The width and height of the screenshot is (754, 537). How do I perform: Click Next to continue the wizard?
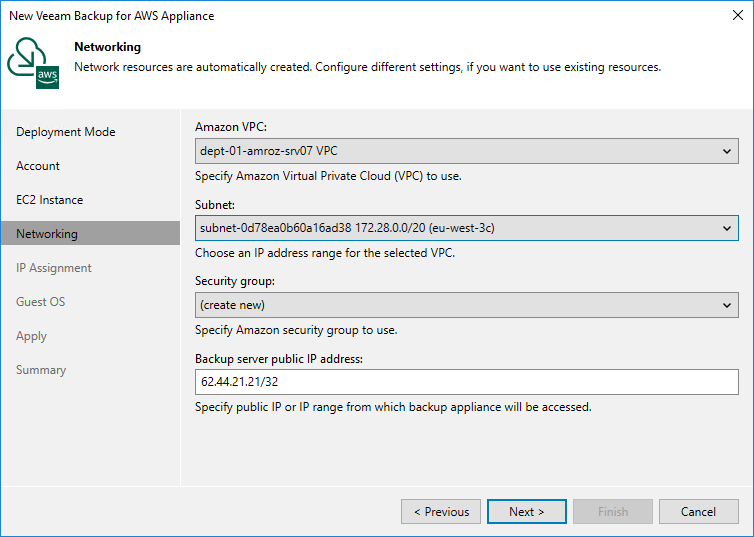click(x=527, y=512)
